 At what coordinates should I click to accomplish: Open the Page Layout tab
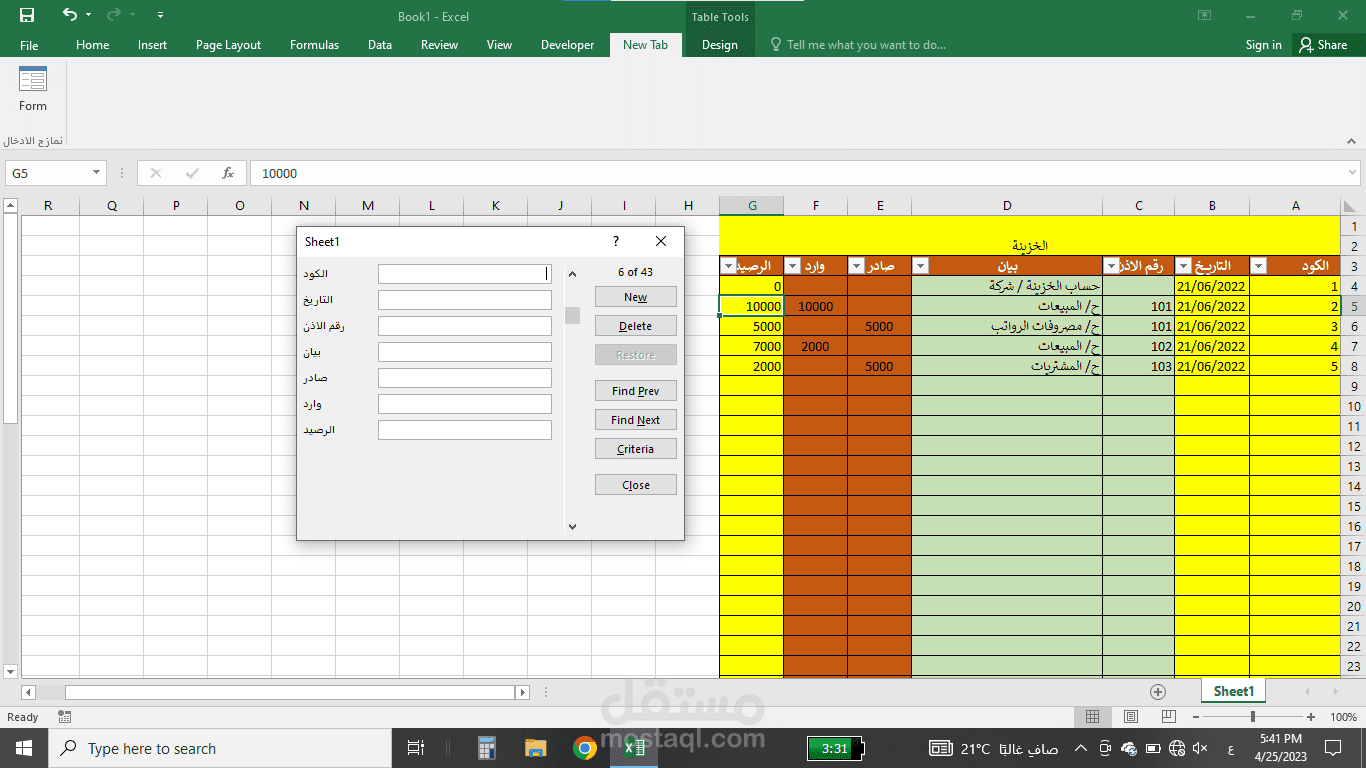[228, 45]
